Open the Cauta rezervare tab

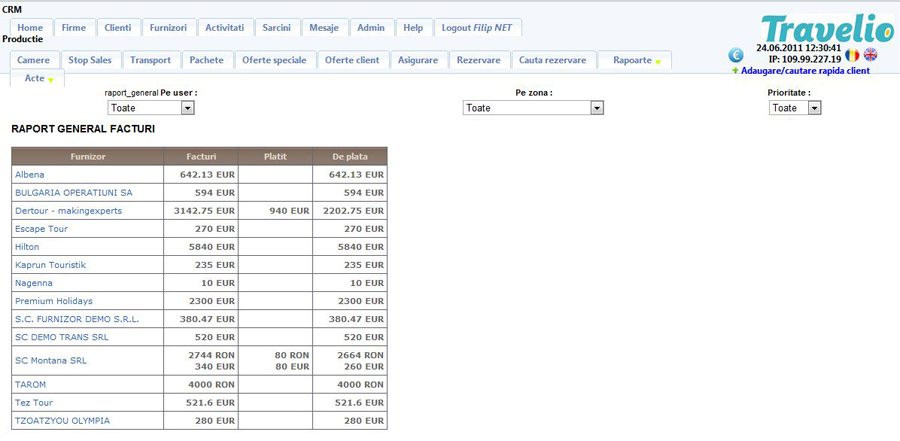coord(553,60)
